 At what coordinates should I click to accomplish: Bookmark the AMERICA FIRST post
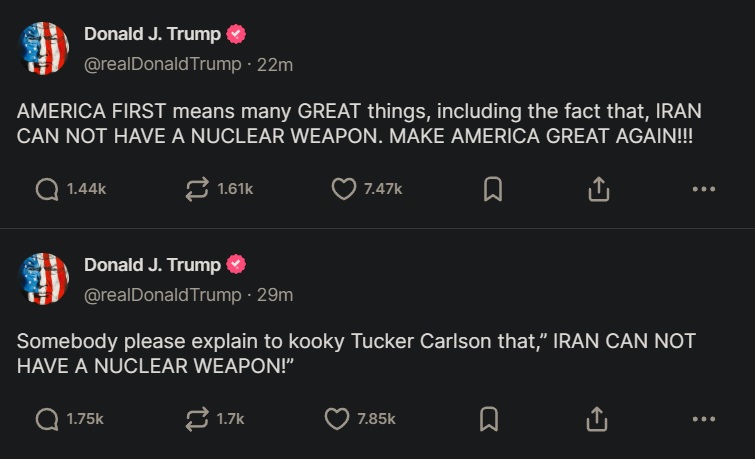click(492, 189)
